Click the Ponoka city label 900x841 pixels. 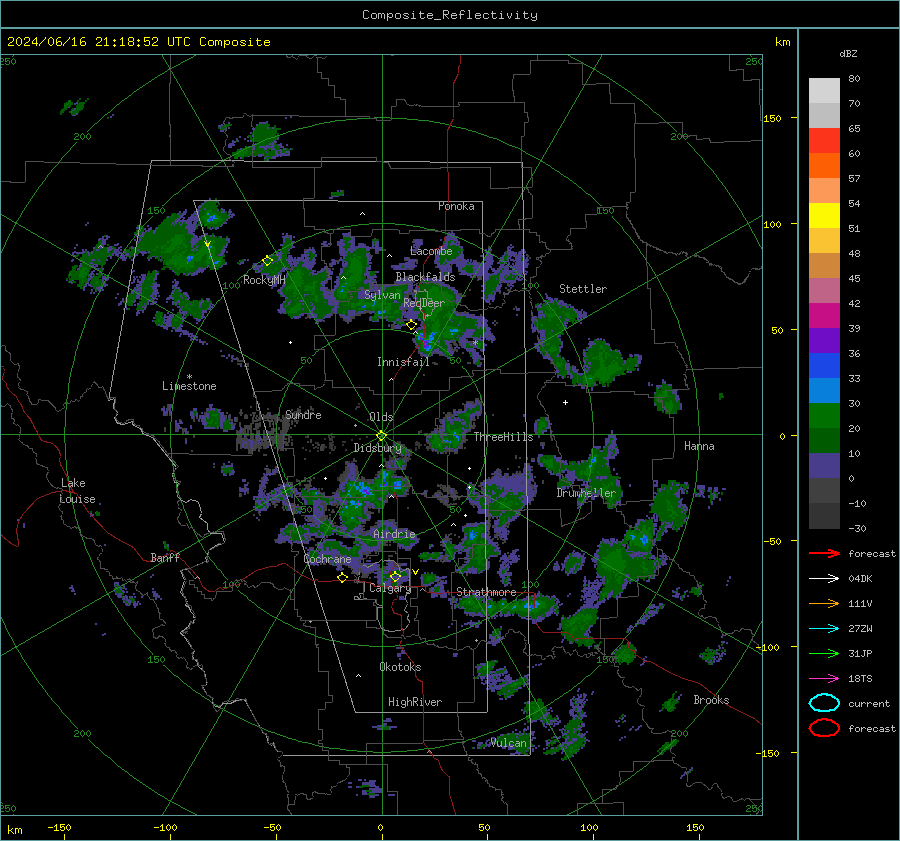coord(456,206)
